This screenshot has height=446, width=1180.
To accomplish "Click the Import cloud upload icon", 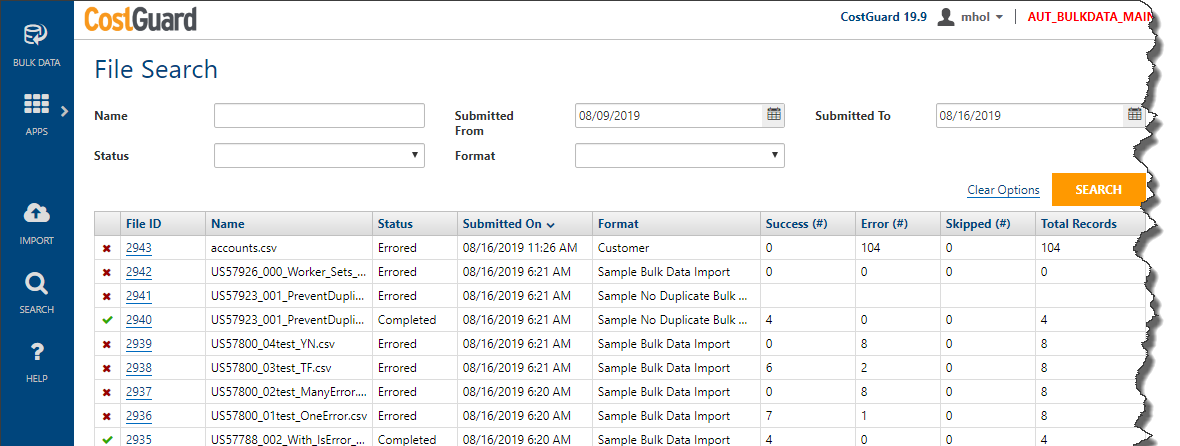I will 36,213.
